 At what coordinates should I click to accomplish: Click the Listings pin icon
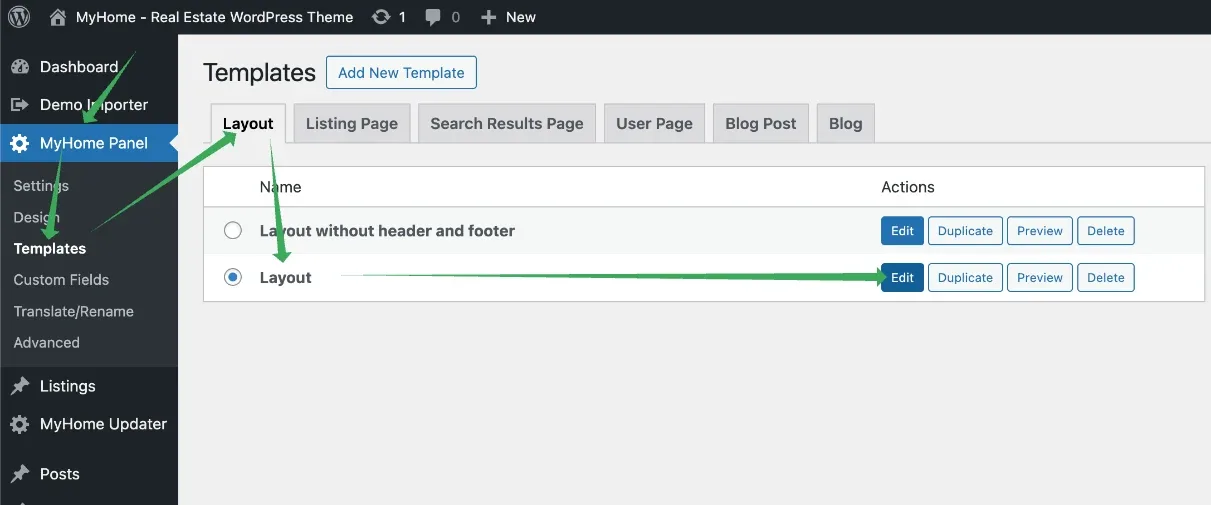pyautogui.click(x=19, y=386)
